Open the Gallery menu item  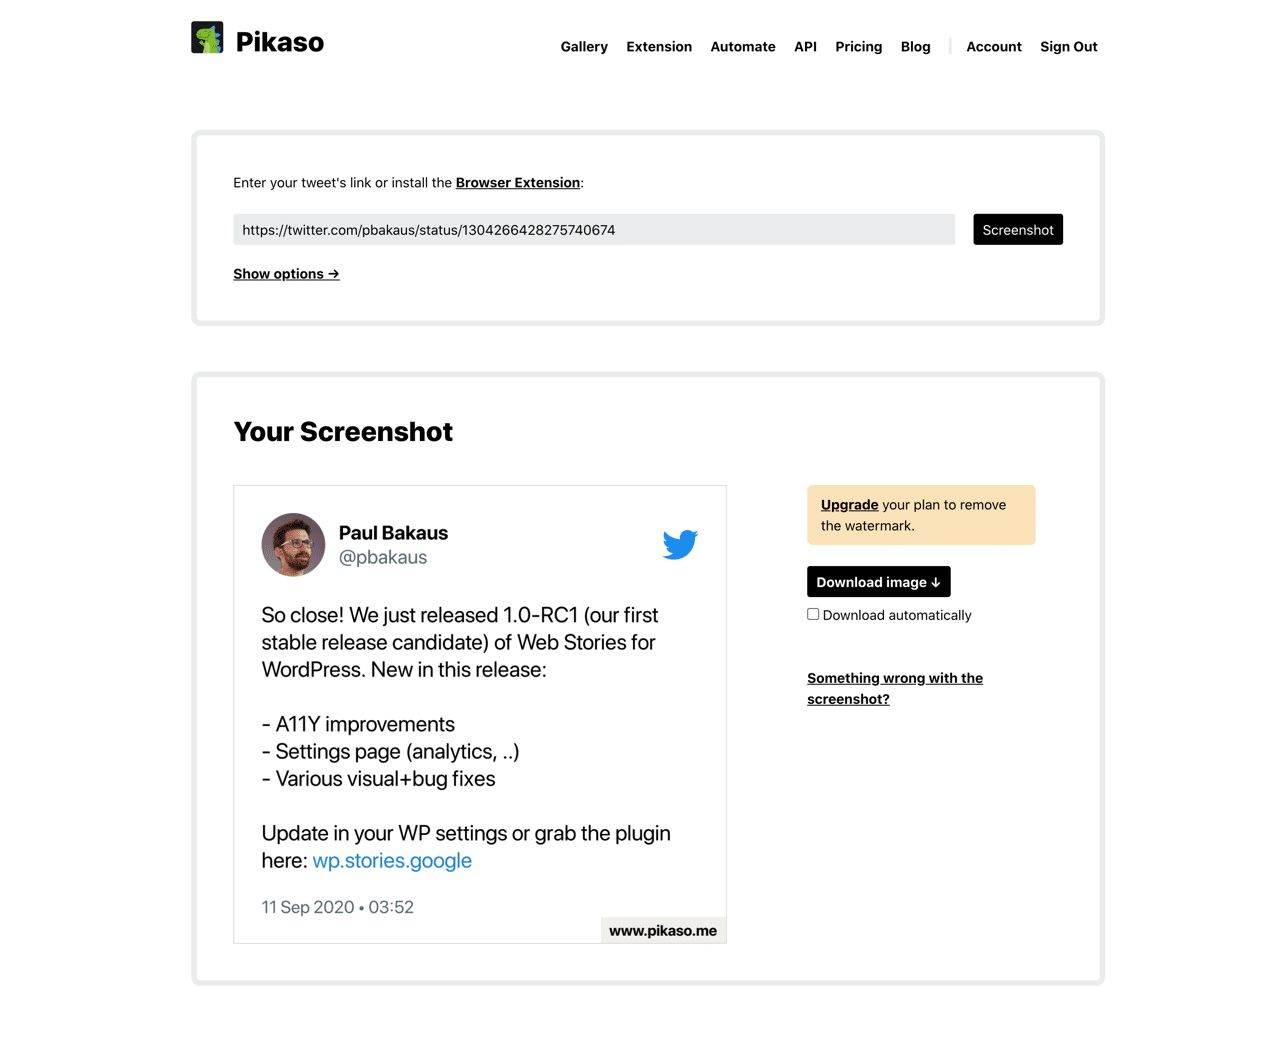pos(584,46)
